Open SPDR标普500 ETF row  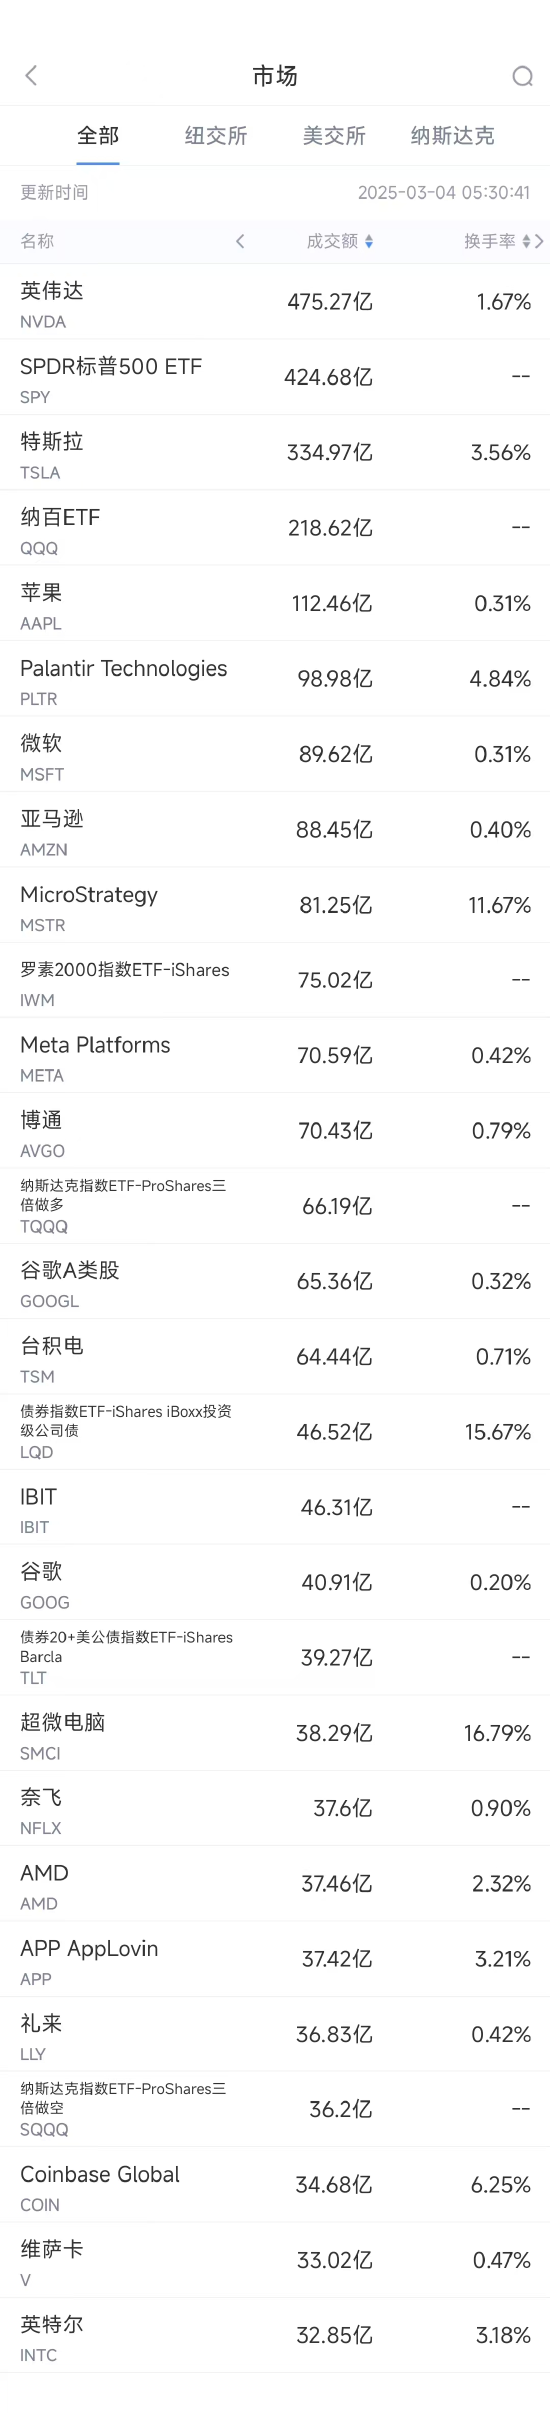pyautogui.click(x=275, y=377)
